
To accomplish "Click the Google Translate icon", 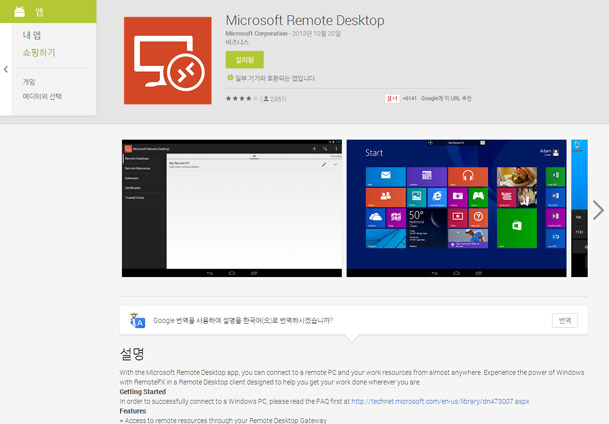I will coord(137,320).
